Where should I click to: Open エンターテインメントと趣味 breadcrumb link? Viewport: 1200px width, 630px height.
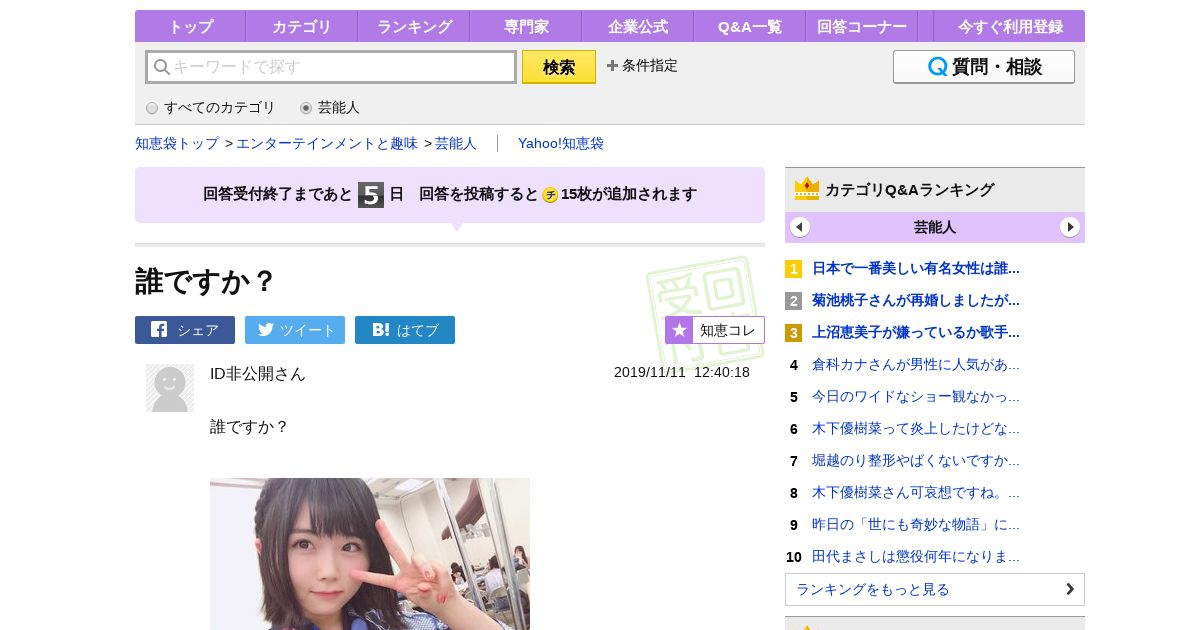point(327,143)
